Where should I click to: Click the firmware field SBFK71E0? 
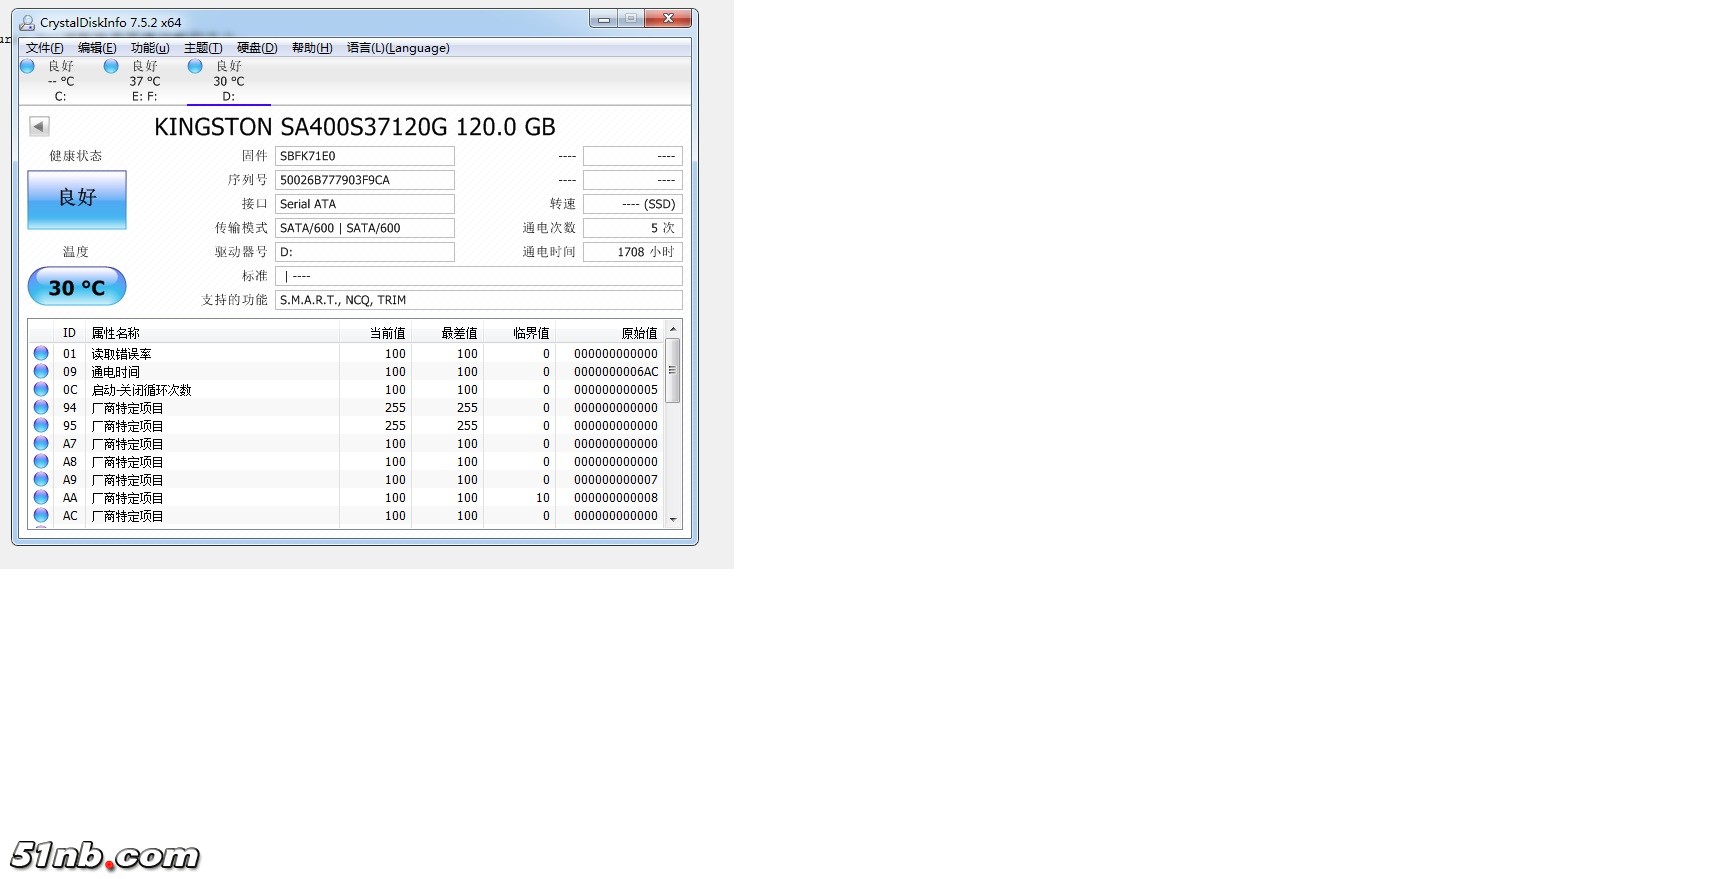point(365,156)
